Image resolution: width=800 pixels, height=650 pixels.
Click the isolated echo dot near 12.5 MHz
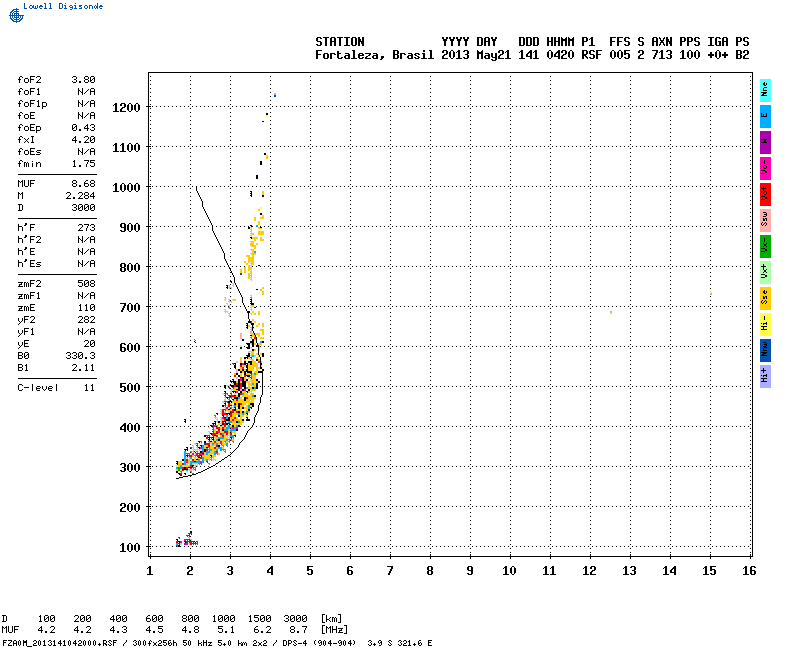[x=611, y=312]
